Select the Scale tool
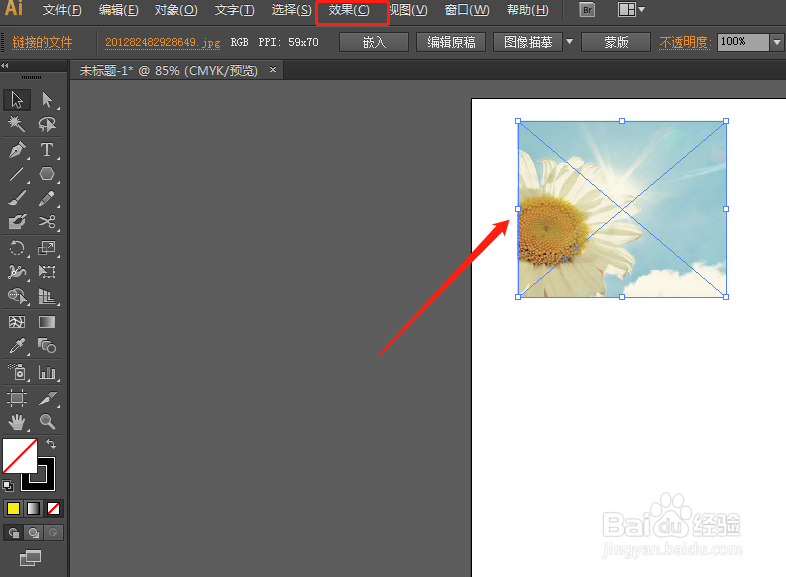The image size is (786, 577). coord(47,248)
